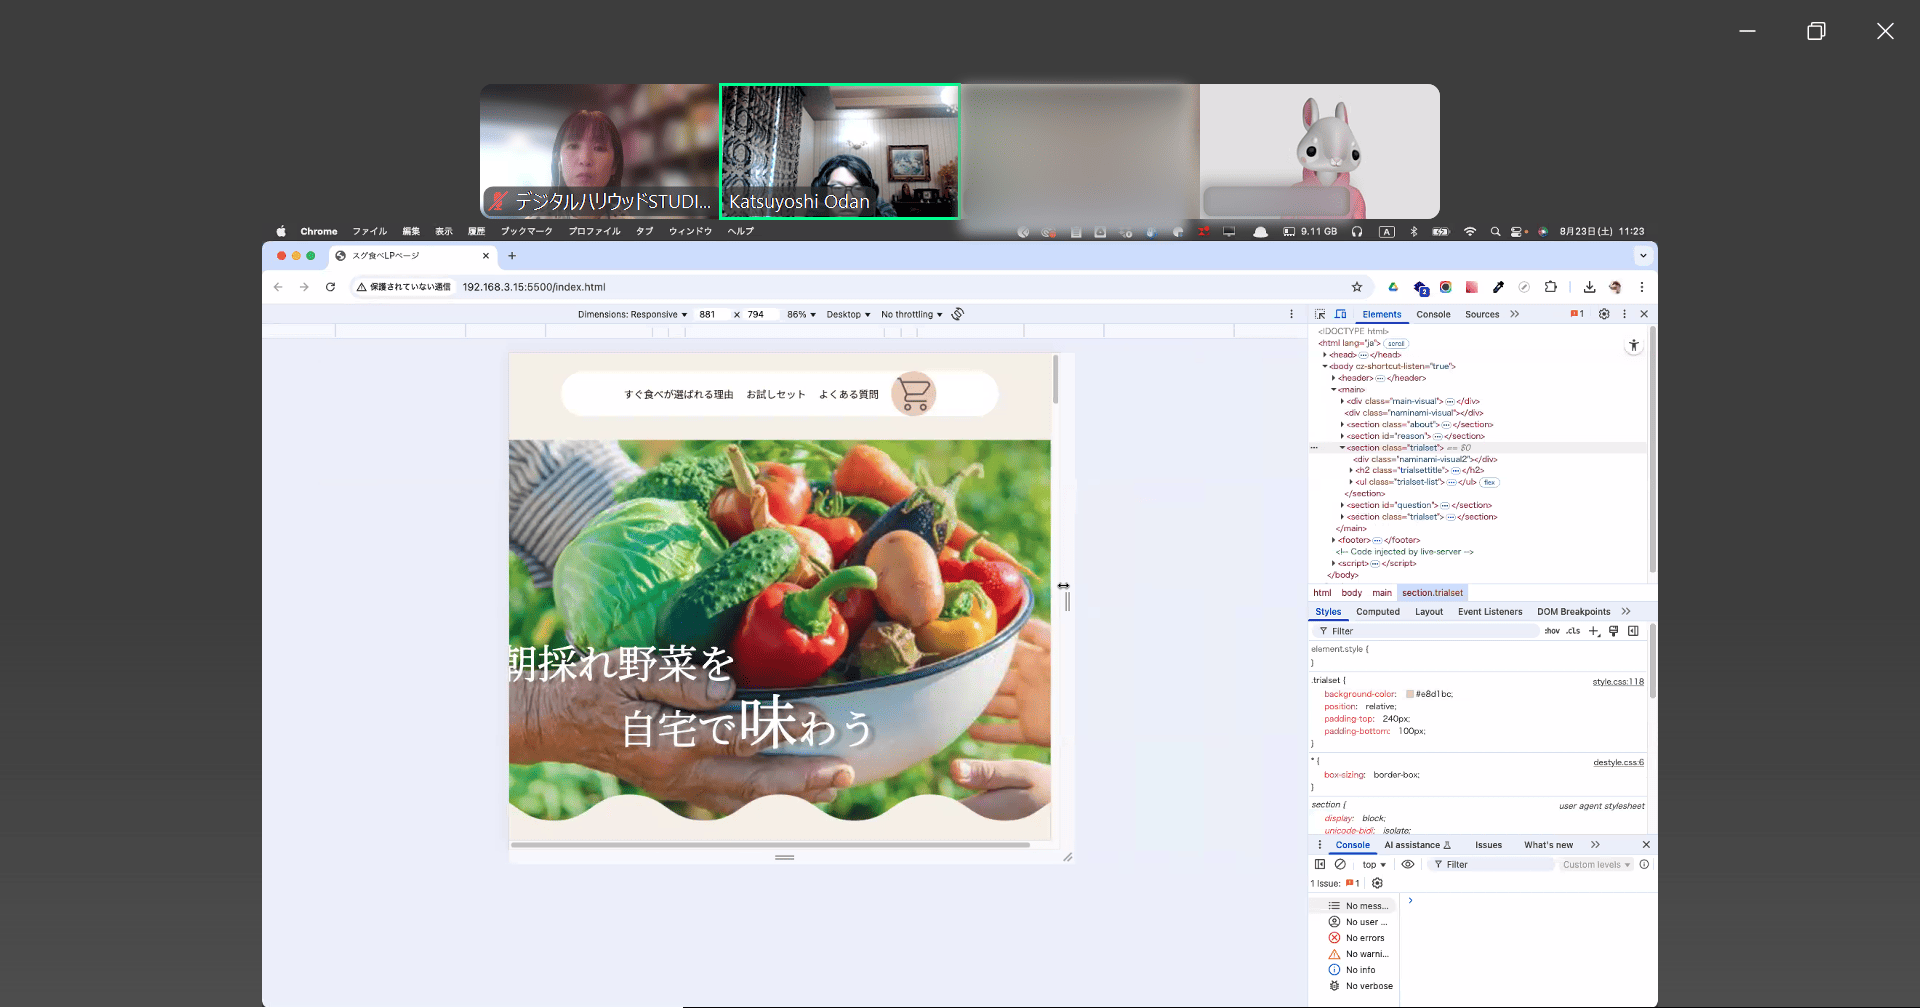Open the style.css:118 source link
This screenshot has width=1920, height=1008.
1618,682
